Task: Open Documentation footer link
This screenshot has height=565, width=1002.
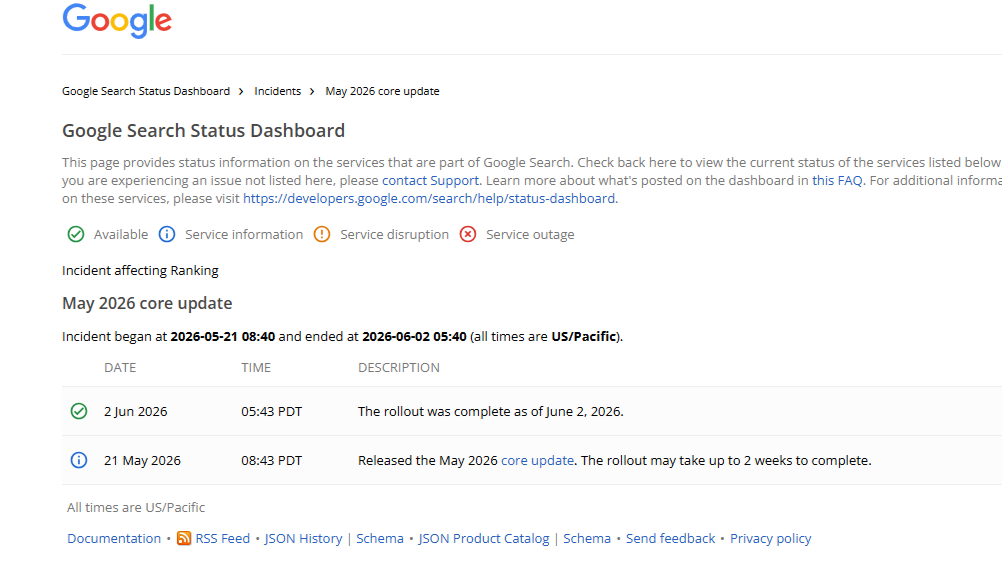Action: tap(114, 538)
